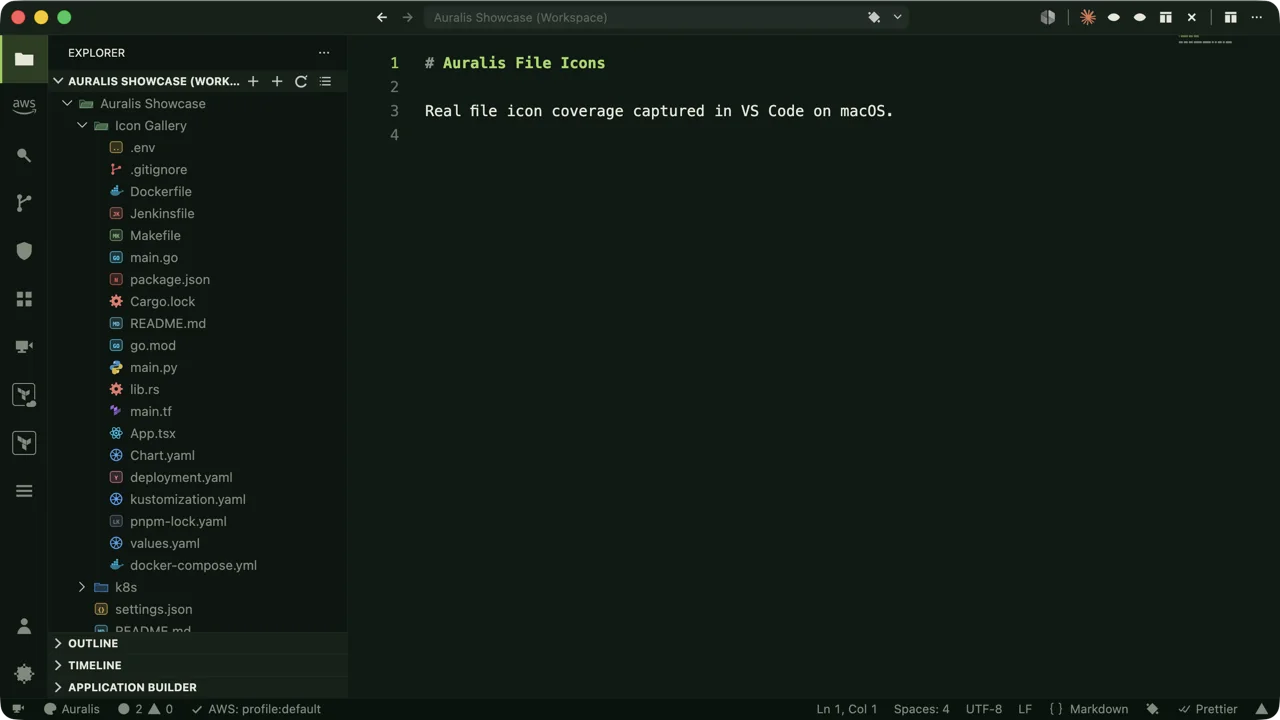
Task: Open kustomization.yaml
Action: click(198, 499)
